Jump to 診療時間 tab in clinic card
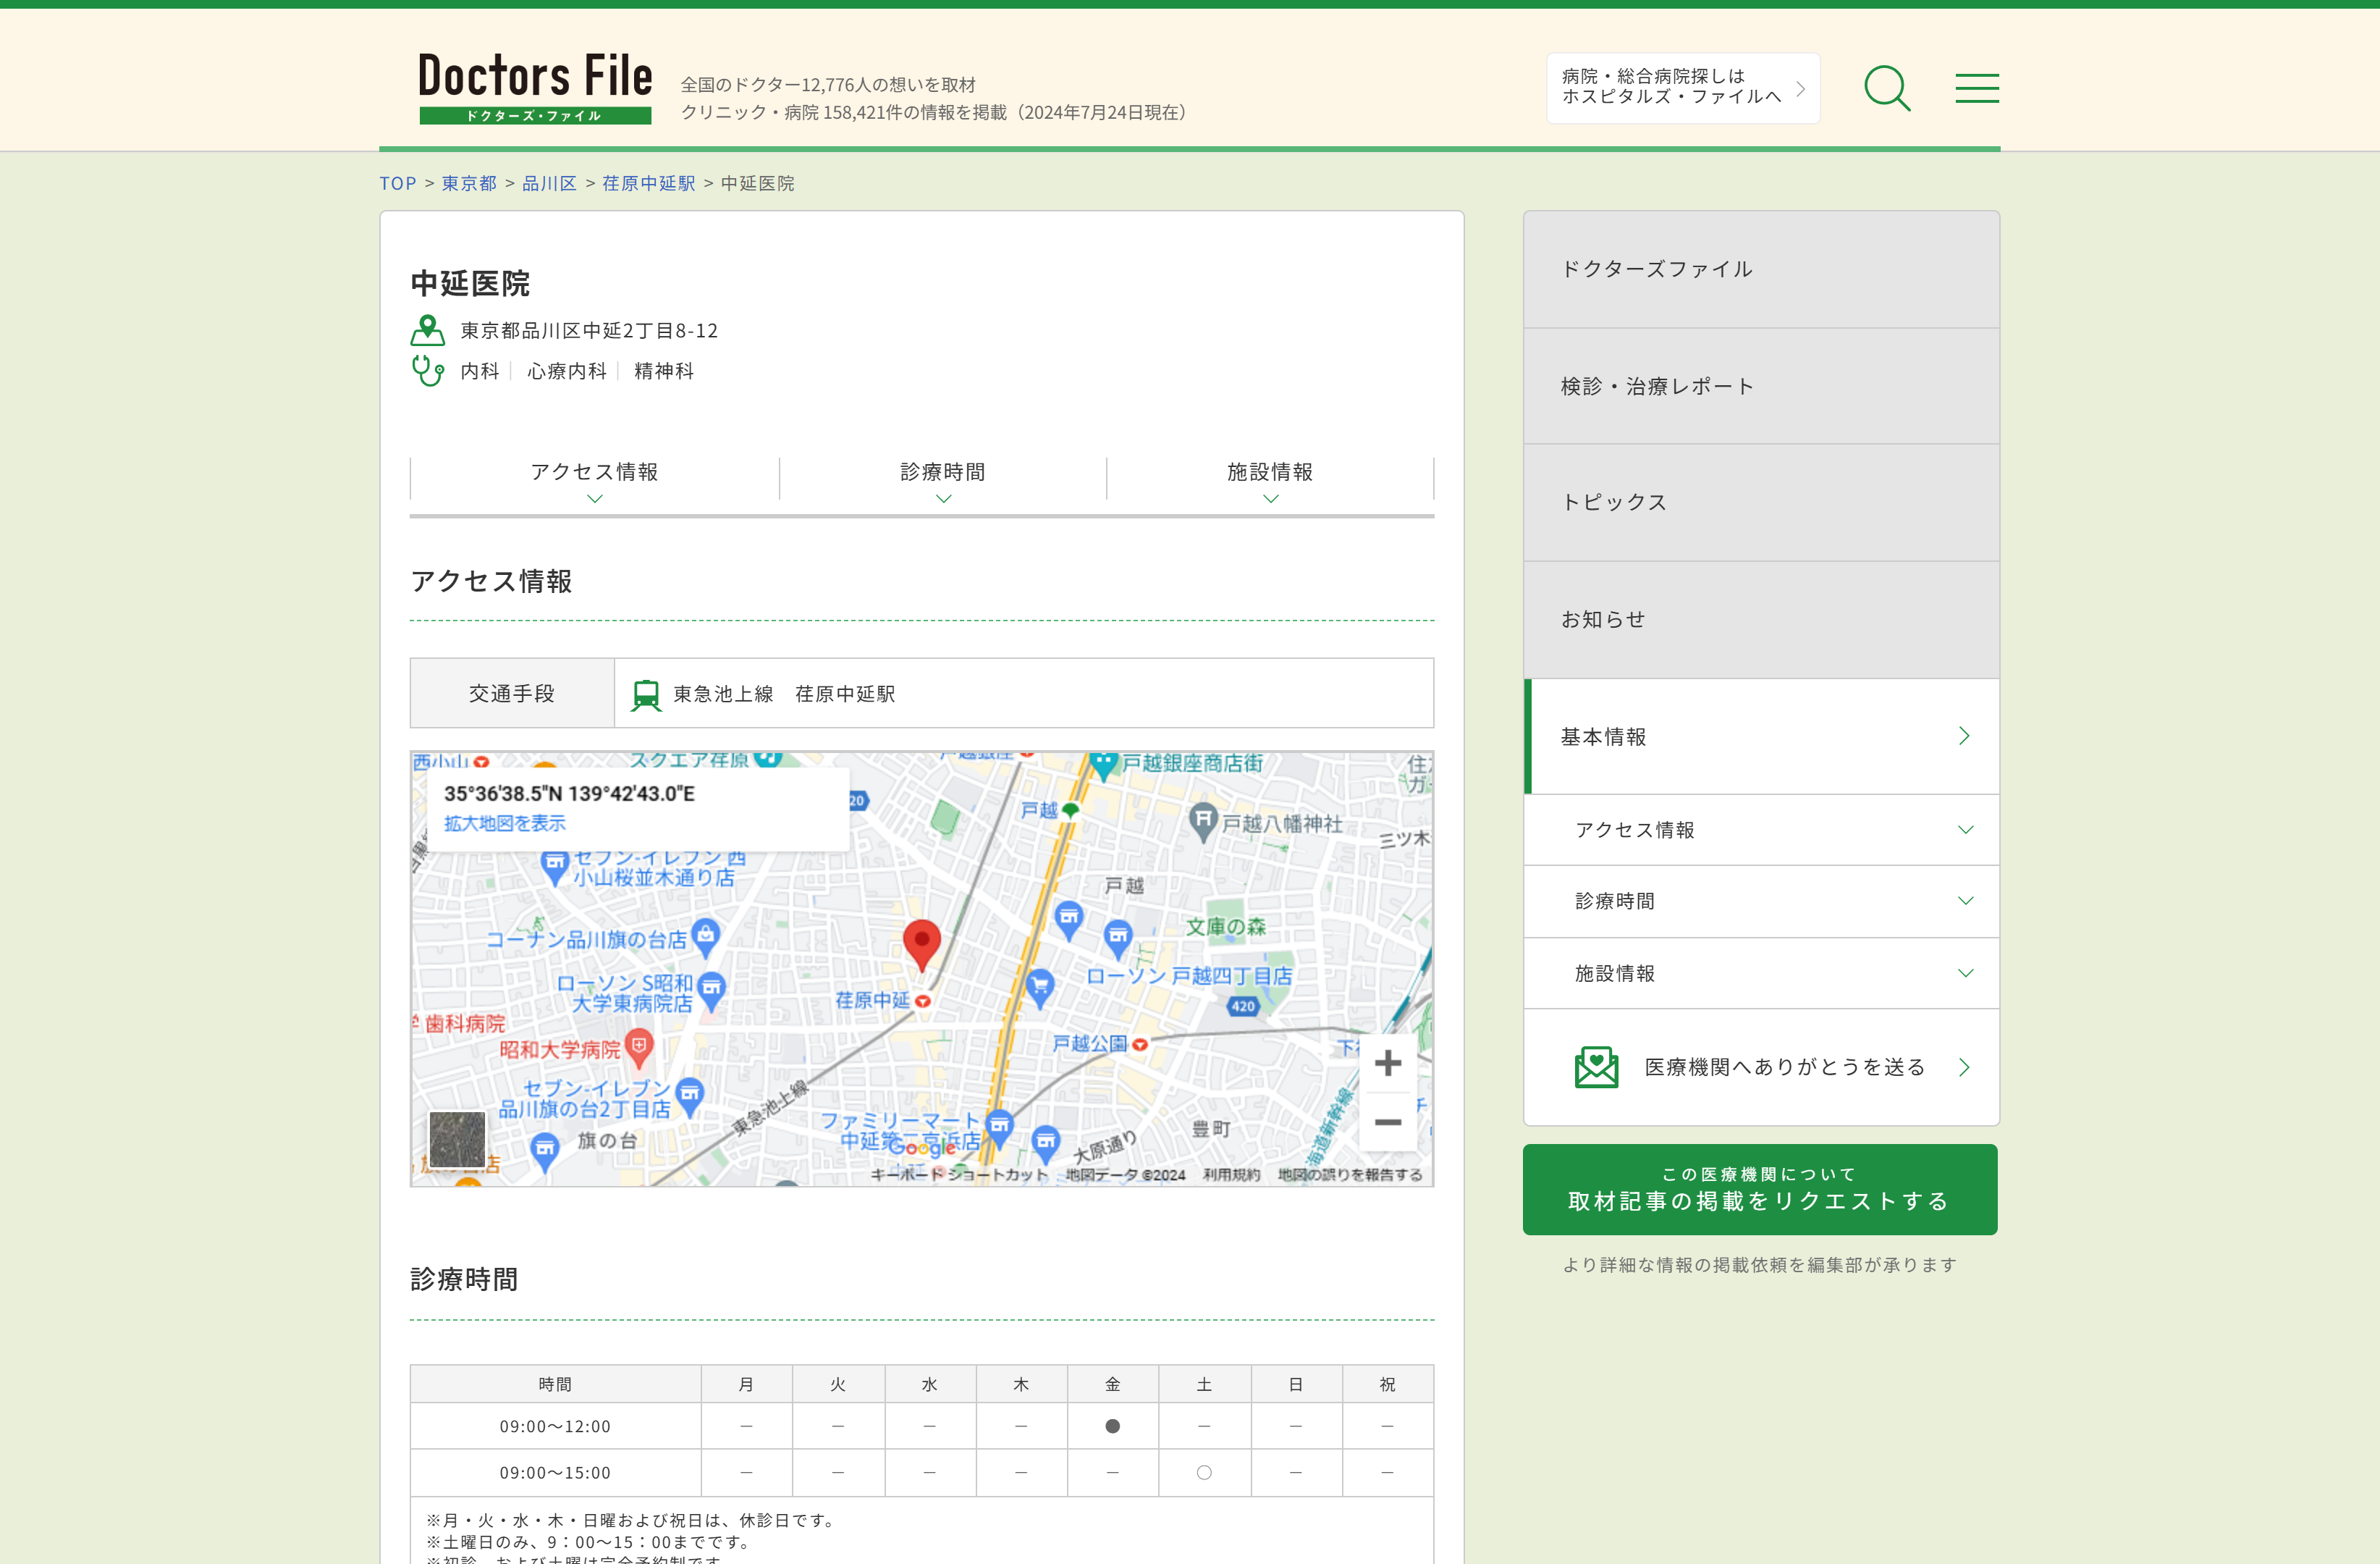Image resolution: width=2380 pixels, height=1564 pixels. pos(943,480)
